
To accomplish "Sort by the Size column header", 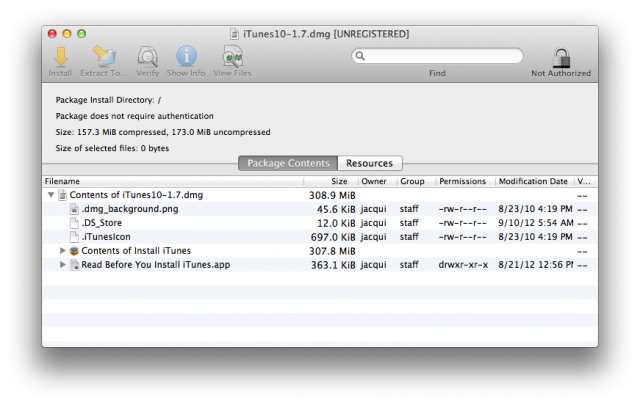I will click(x=331, y=181).
